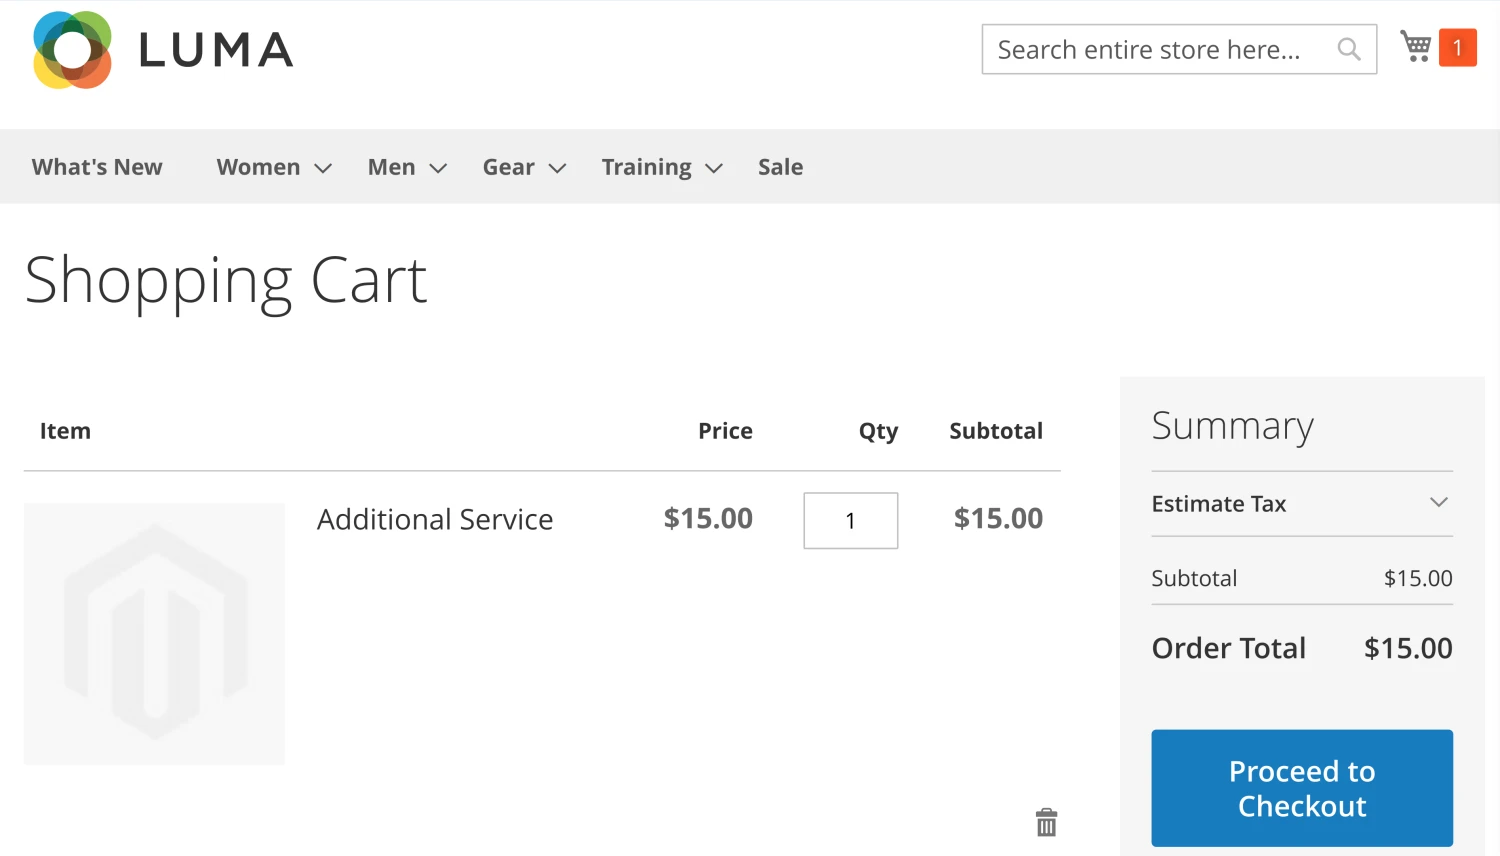Click the Additional Service product thumbnail

(154, 634)
